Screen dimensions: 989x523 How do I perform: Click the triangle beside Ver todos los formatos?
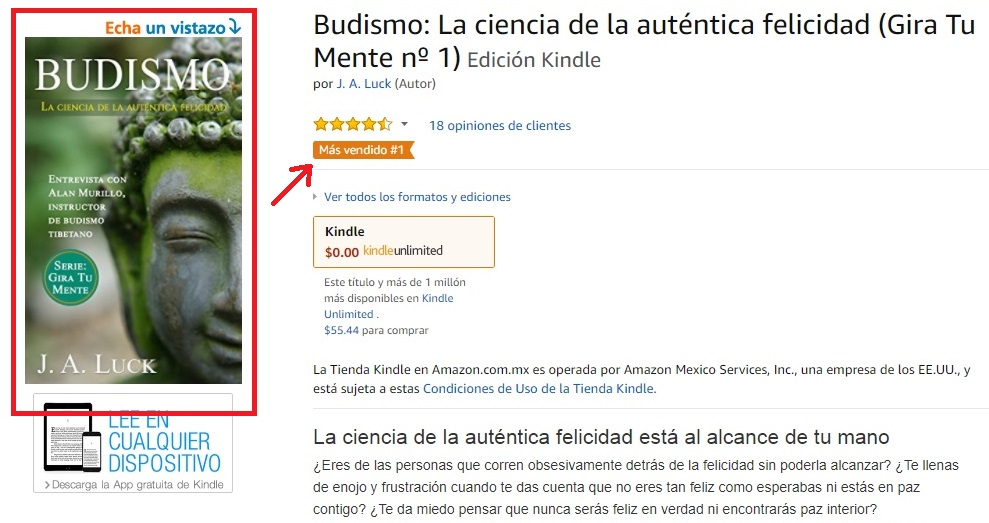click(x=315, y=197)
